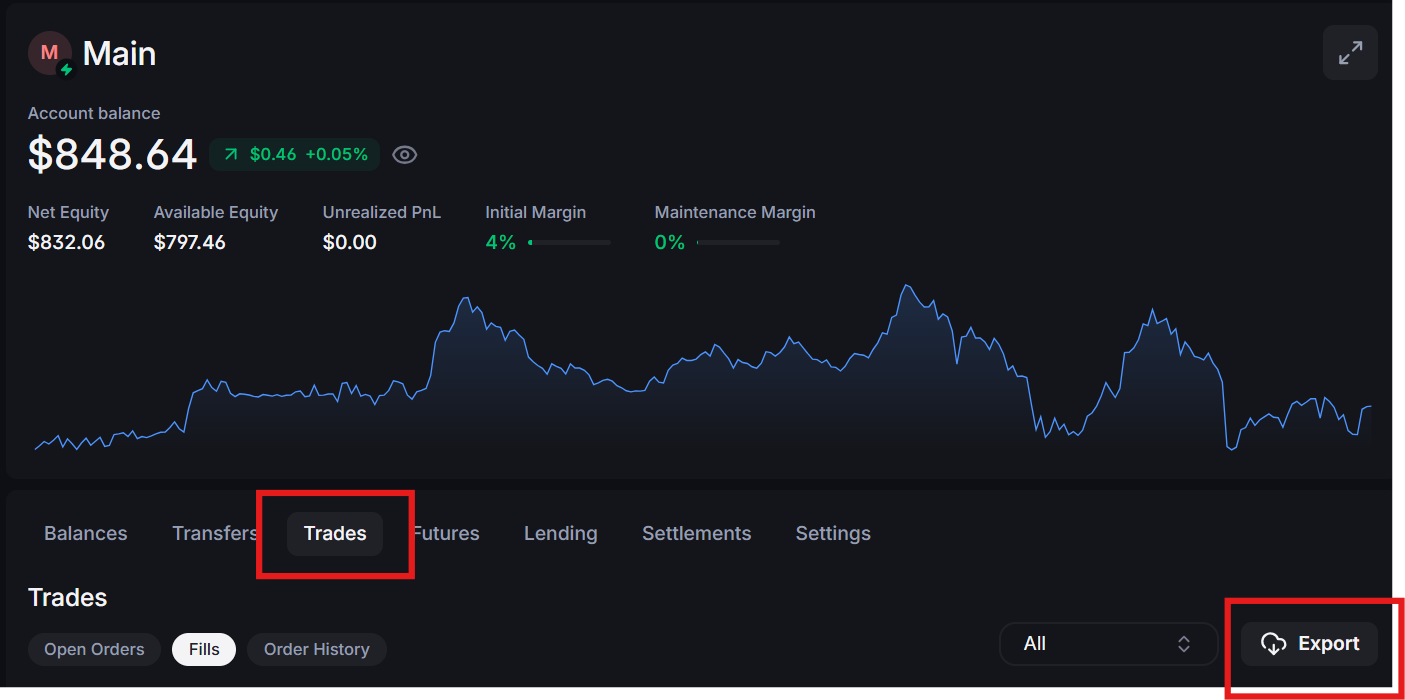Click the up-down chevron in the All dropdown

tap(1184, 644)
